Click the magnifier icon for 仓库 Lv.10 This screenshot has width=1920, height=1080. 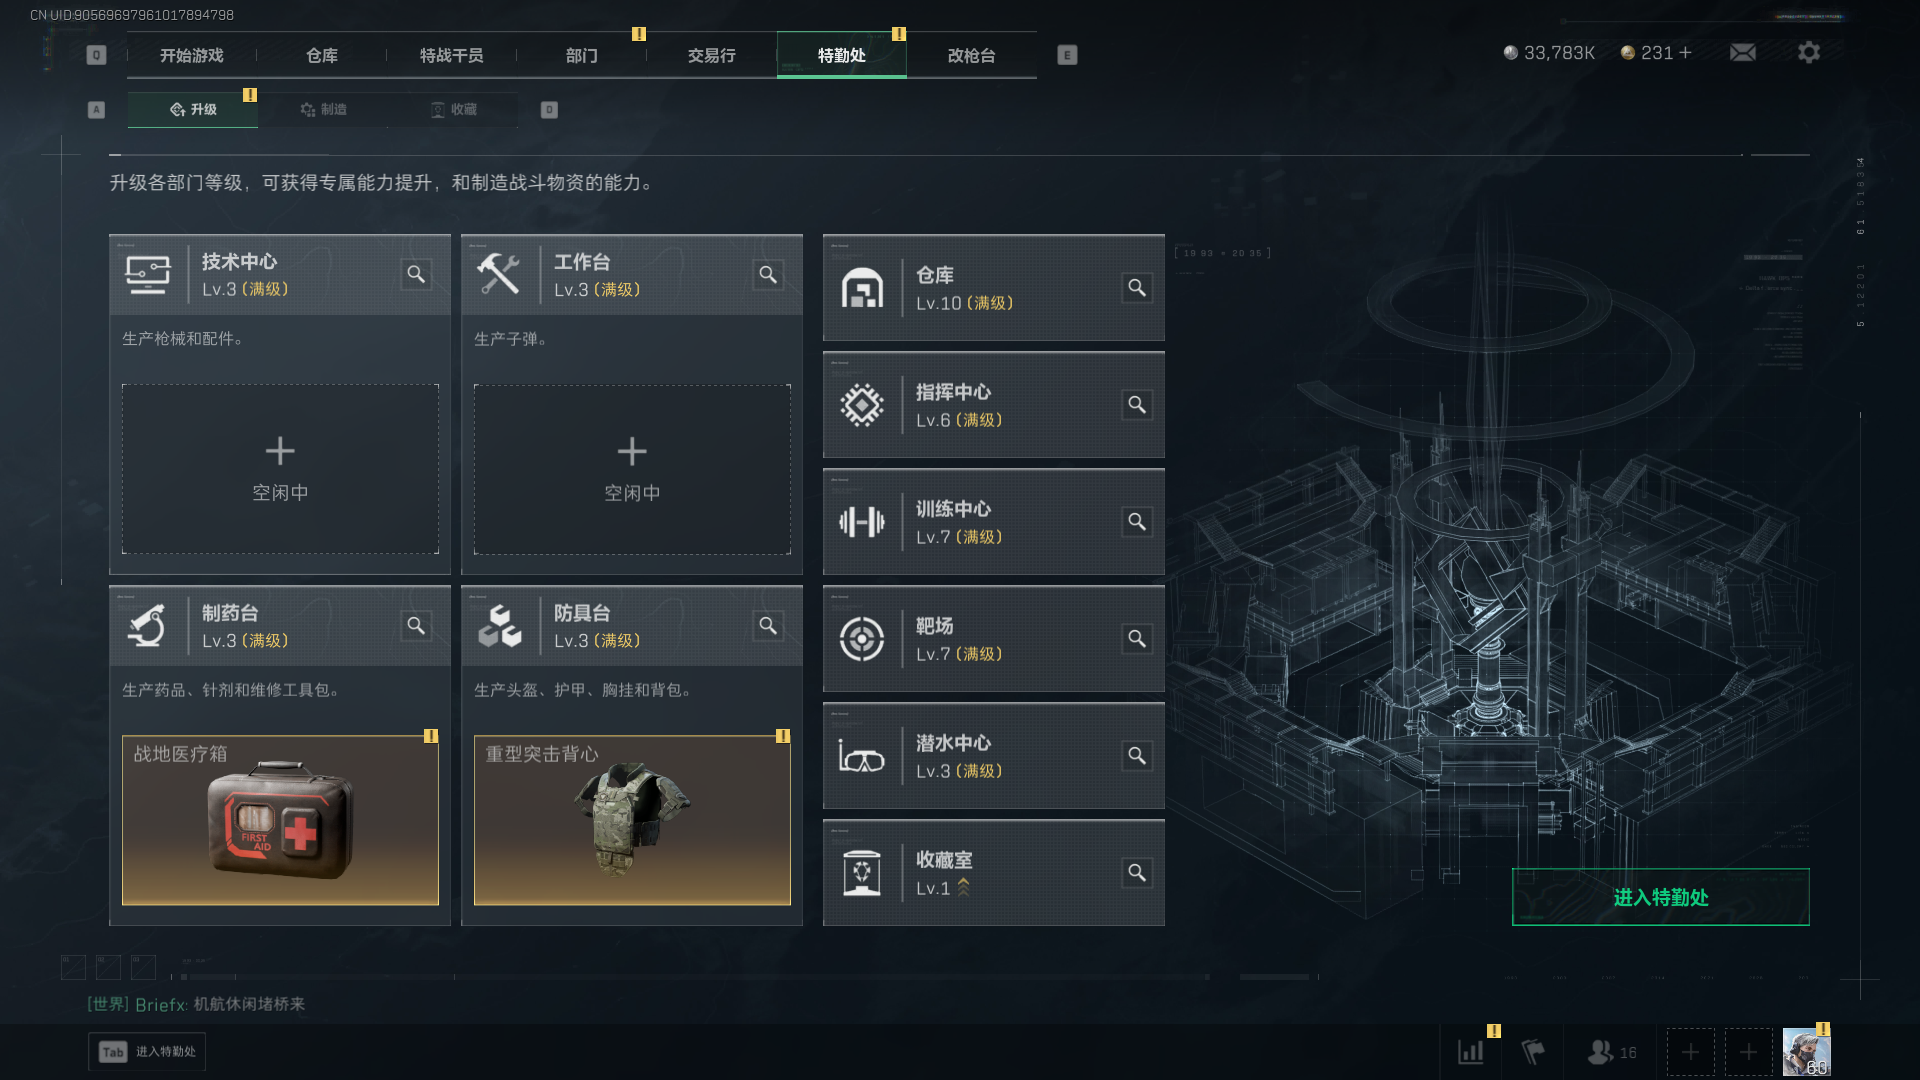coord(1137,288)
